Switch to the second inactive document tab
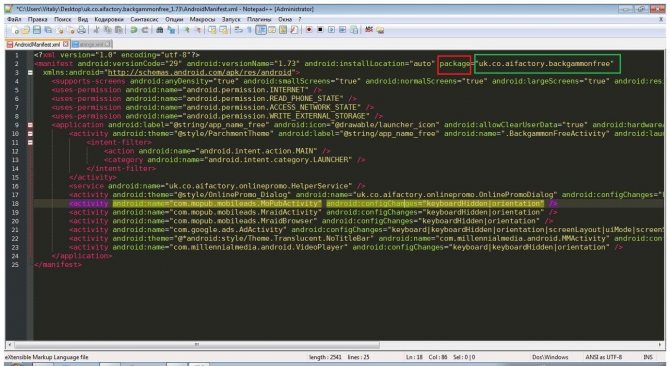The height and width of the screenshot is (366, 670). pyautogui.click(x=92, y=44)
